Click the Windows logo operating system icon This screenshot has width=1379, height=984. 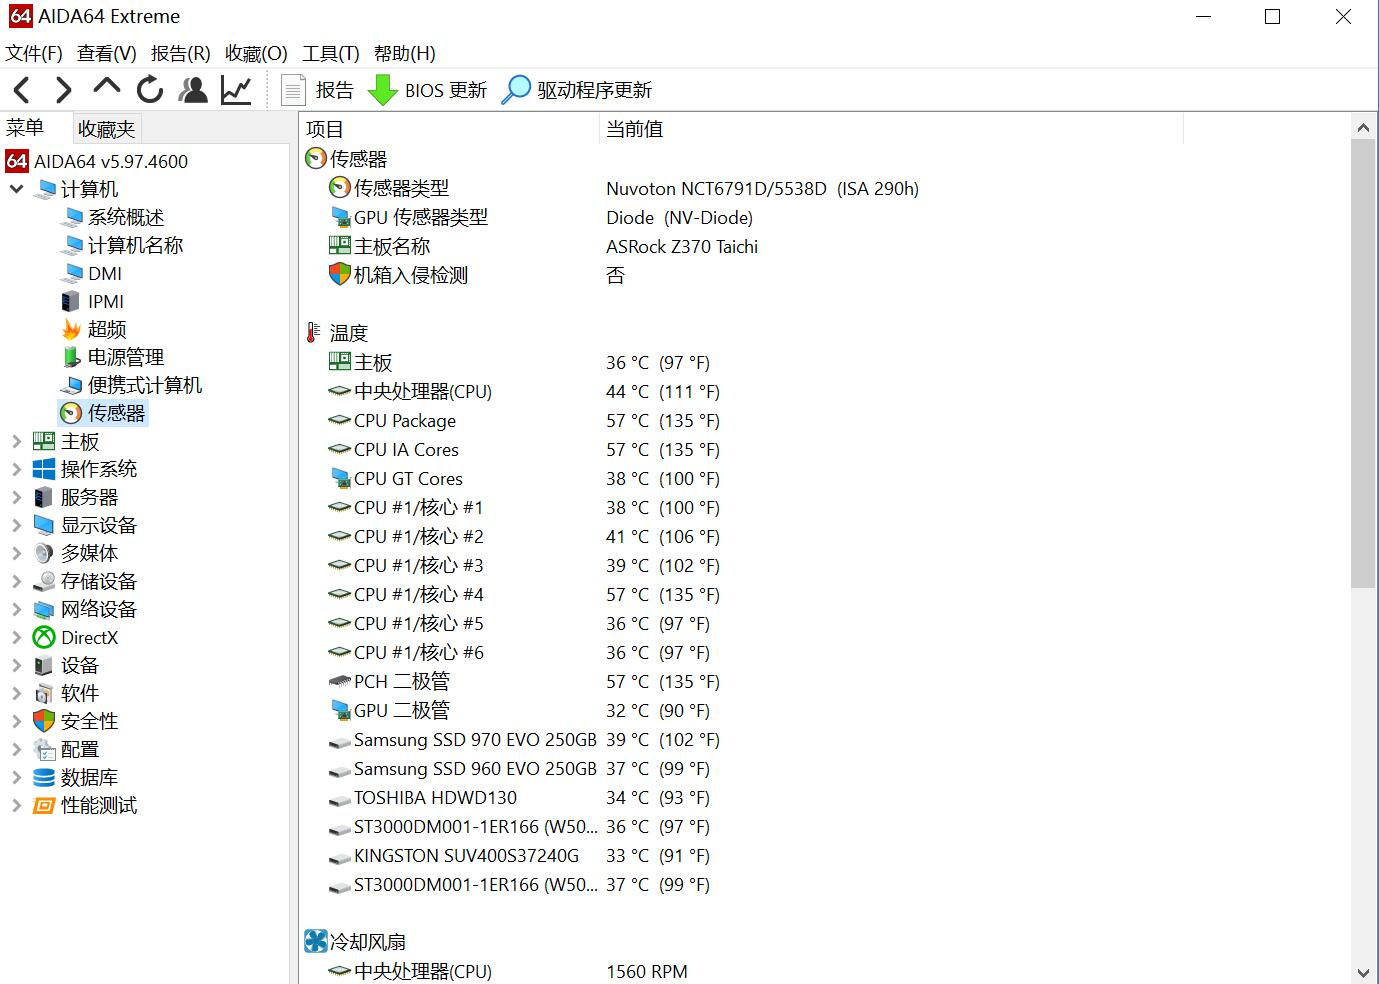point(44,469)
